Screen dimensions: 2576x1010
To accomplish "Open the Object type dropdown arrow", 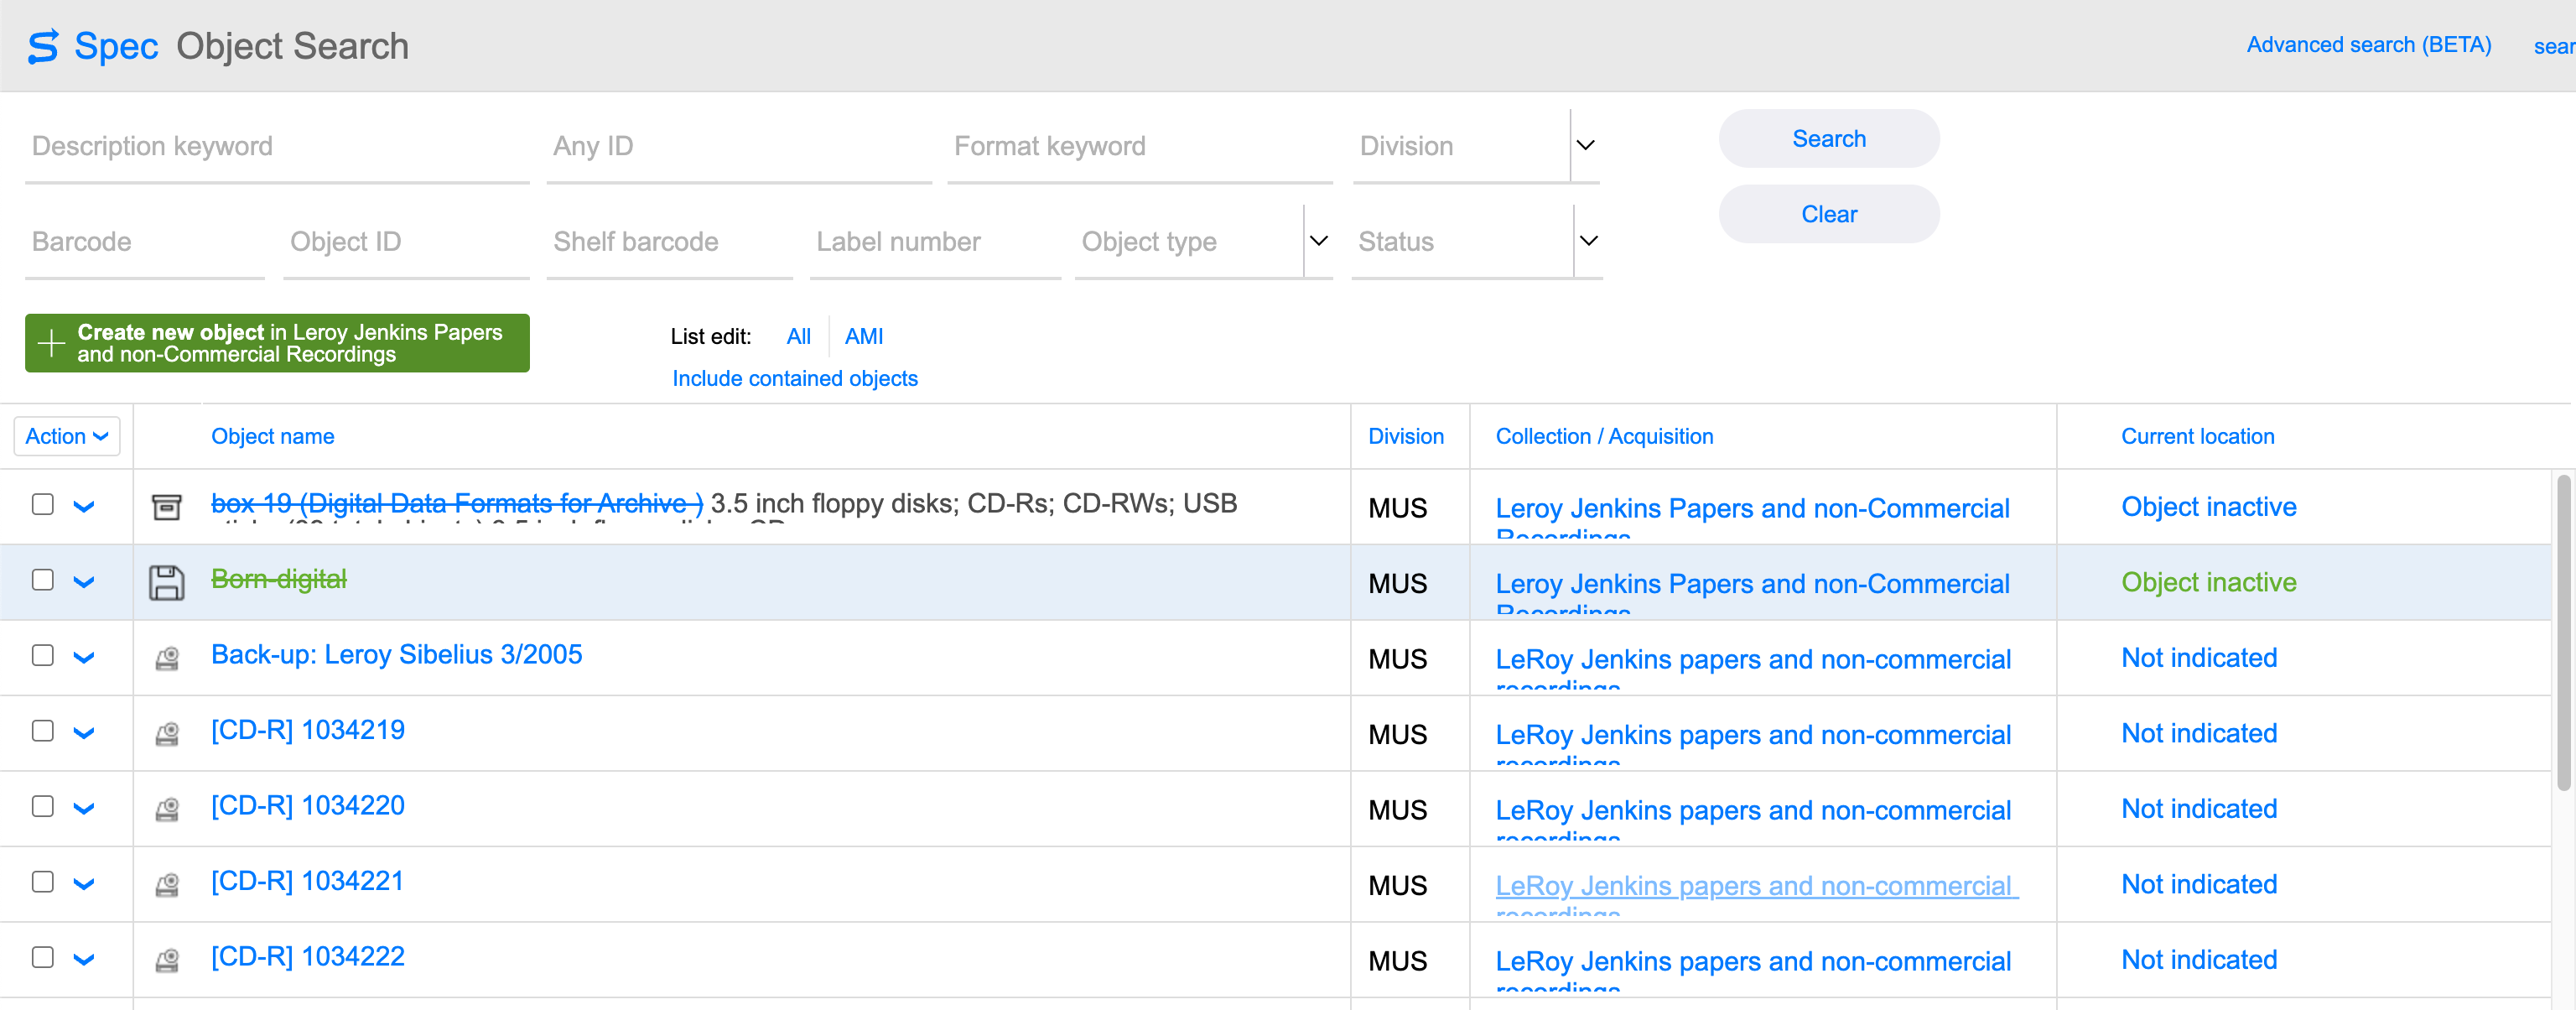I will 1318,241.
